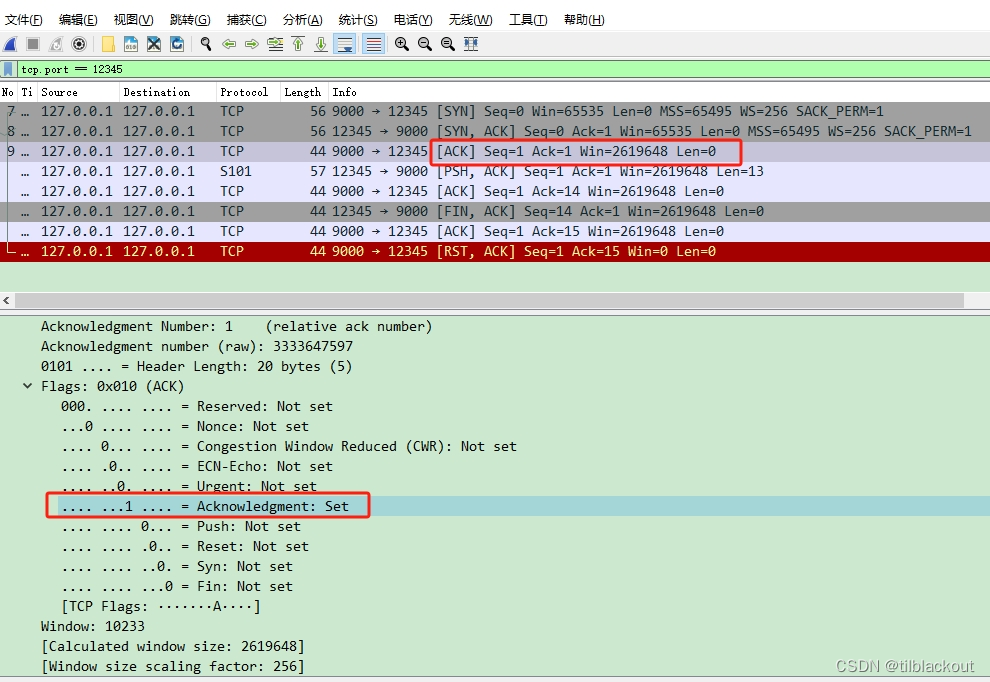990x682 pixels.
Task: Click the horizontal scrollbar left arrow
Action: (6, 301)
